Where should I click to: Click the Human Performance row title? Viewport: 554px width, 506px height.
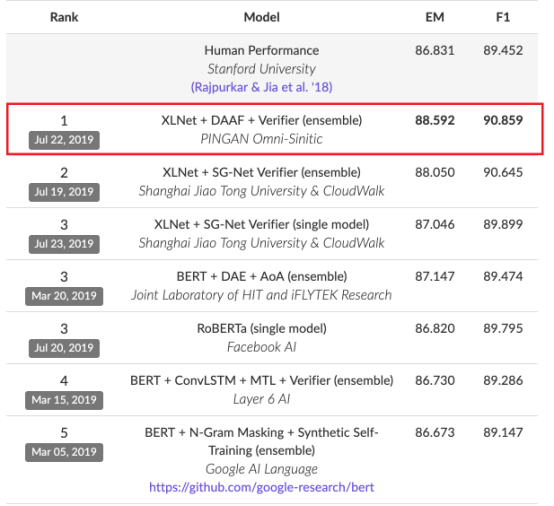tap(261, 51)
